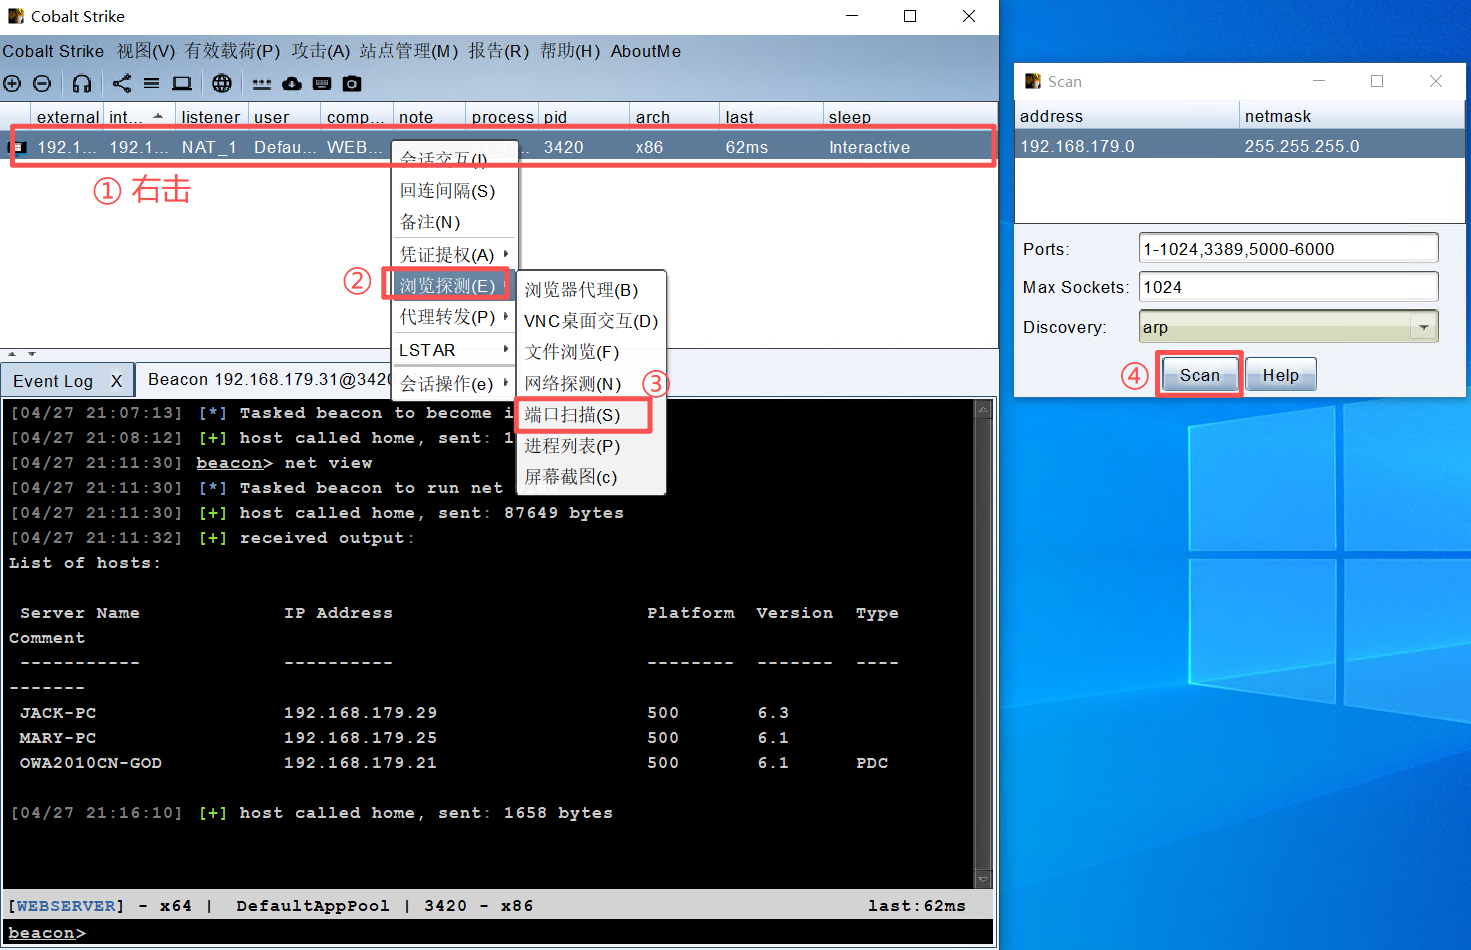Viewport: 1471px width, 950px height.
Task: Click the process column header
Action: 502,117
